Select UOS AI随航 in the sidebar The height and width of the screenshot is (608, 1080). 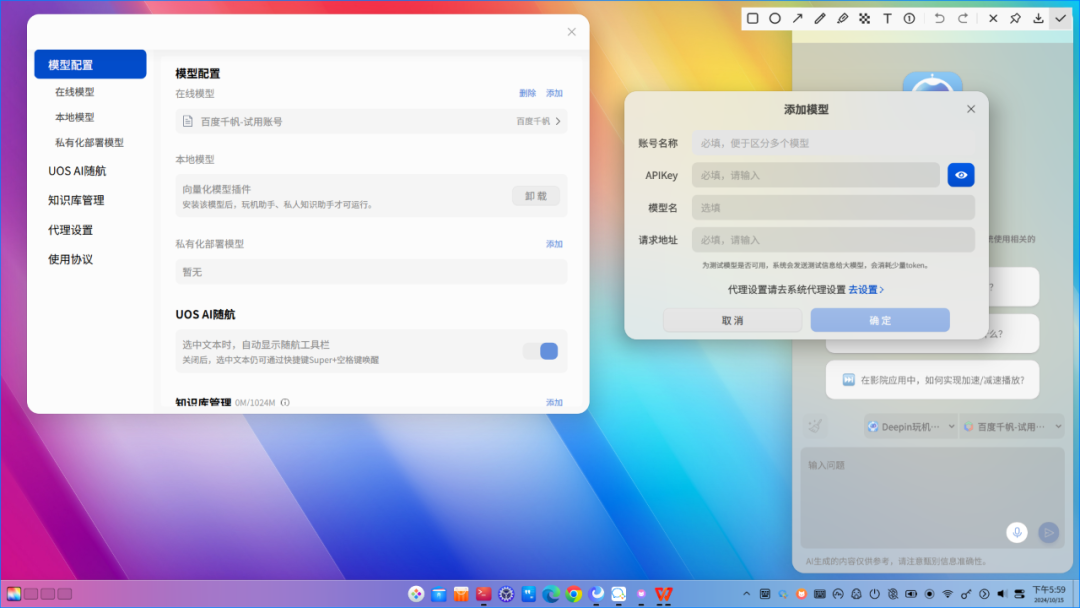coord(77,171)
